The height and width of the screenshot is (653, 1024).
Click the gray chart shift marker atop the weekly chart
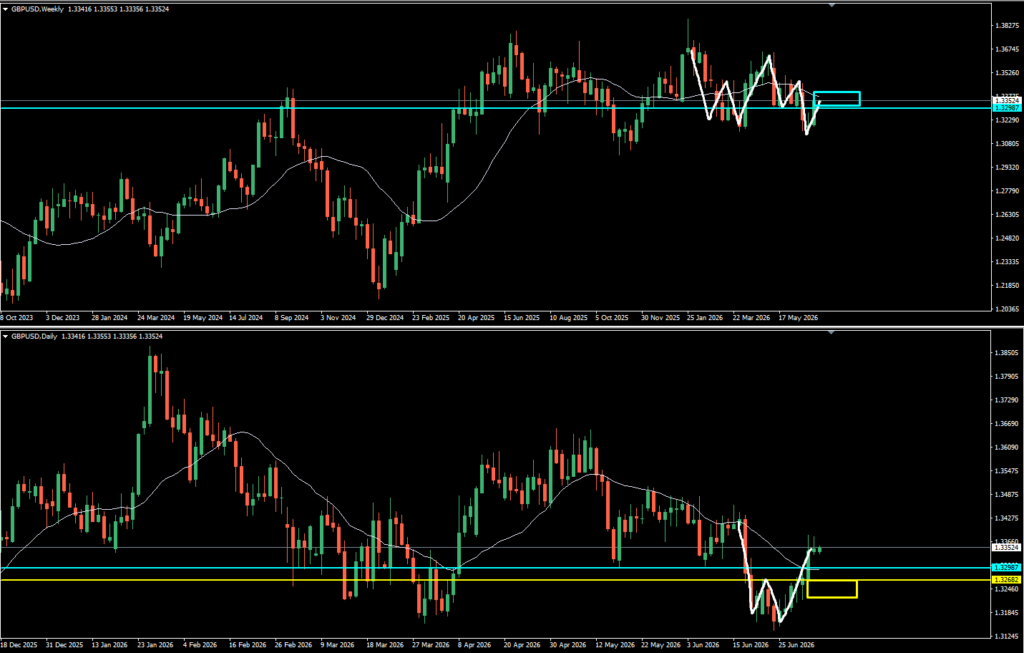[x=831, y=5]
